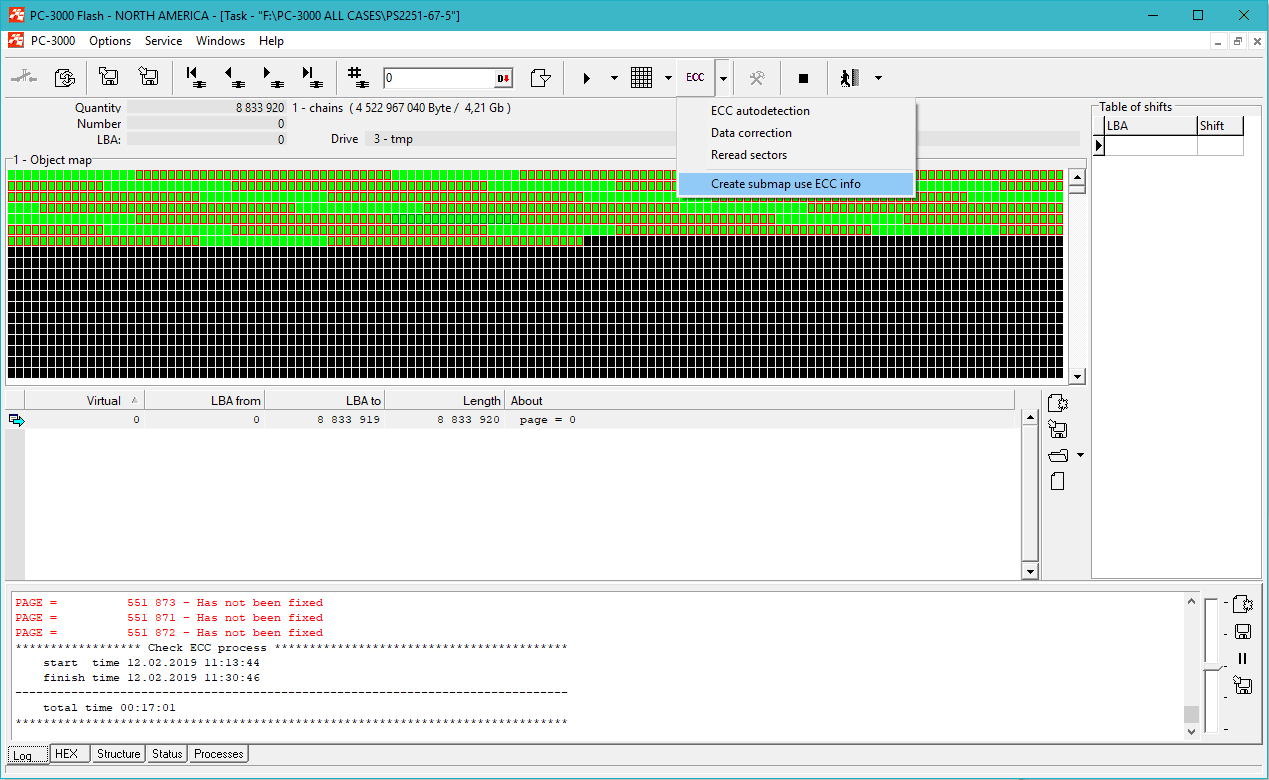Screen dimensions: 1269x780
Task: Collapse the ECC dropdown arrow
Action: 723,78
